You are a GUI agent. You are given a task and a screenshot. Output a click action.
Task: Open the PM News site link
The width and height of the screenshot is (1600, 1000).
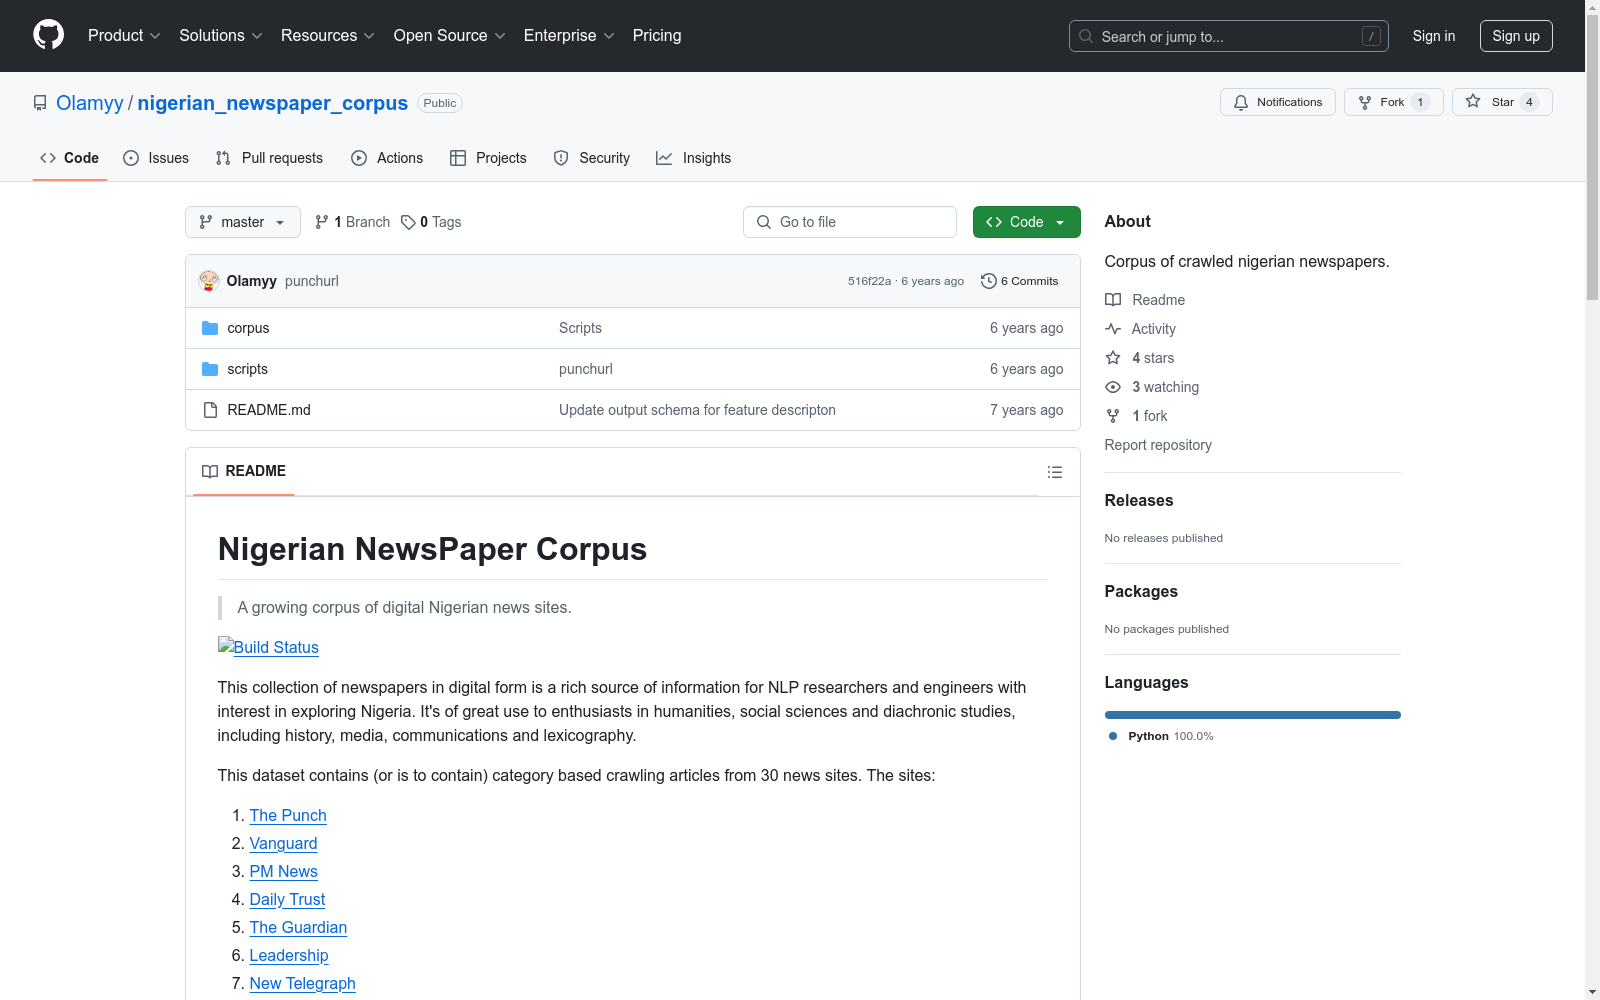pos(284,871)
